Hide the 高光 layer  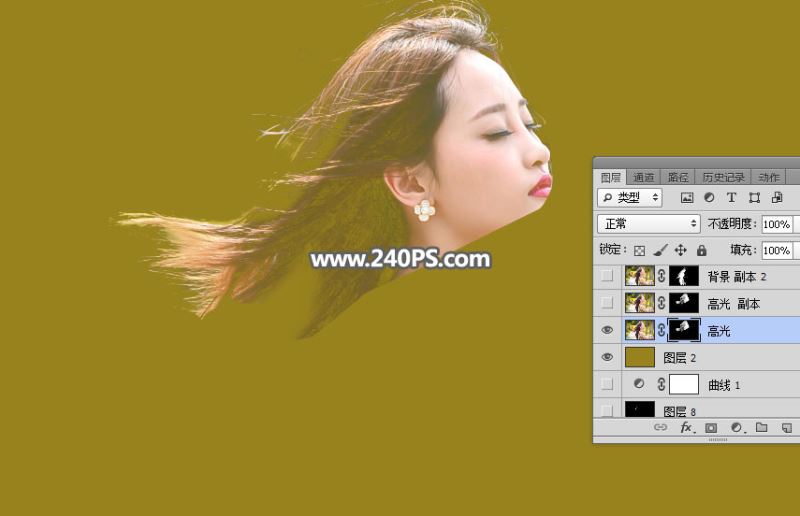[x=607, y=330]
